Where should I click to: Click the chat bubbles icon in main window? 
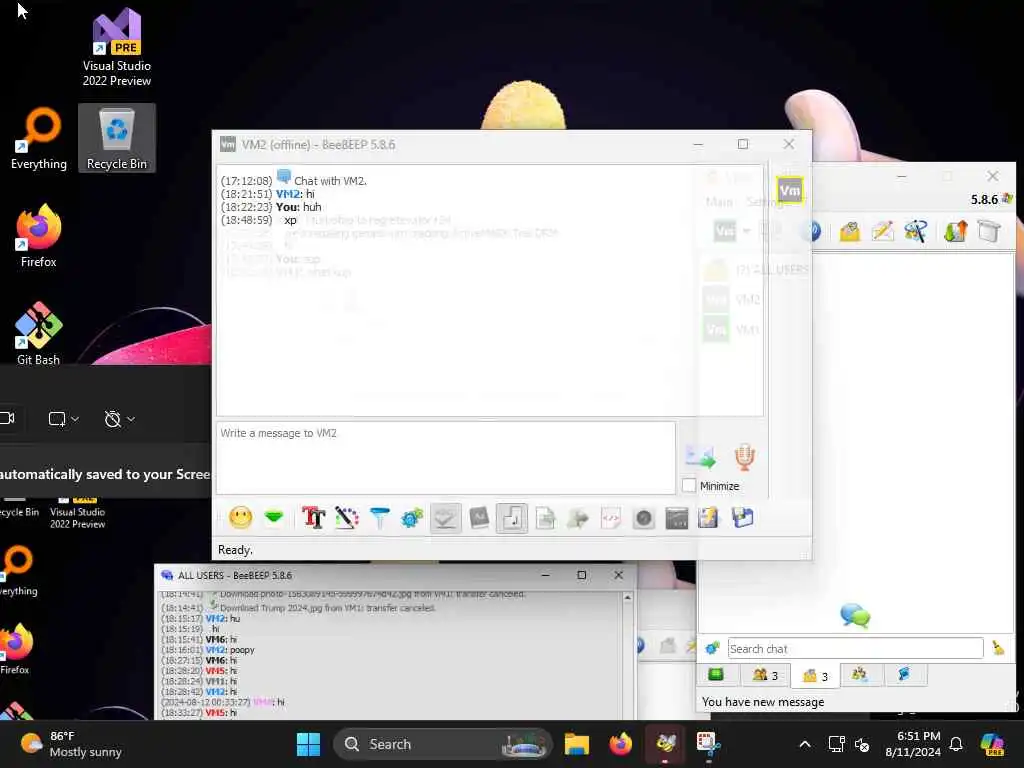[x=855, y=615]
